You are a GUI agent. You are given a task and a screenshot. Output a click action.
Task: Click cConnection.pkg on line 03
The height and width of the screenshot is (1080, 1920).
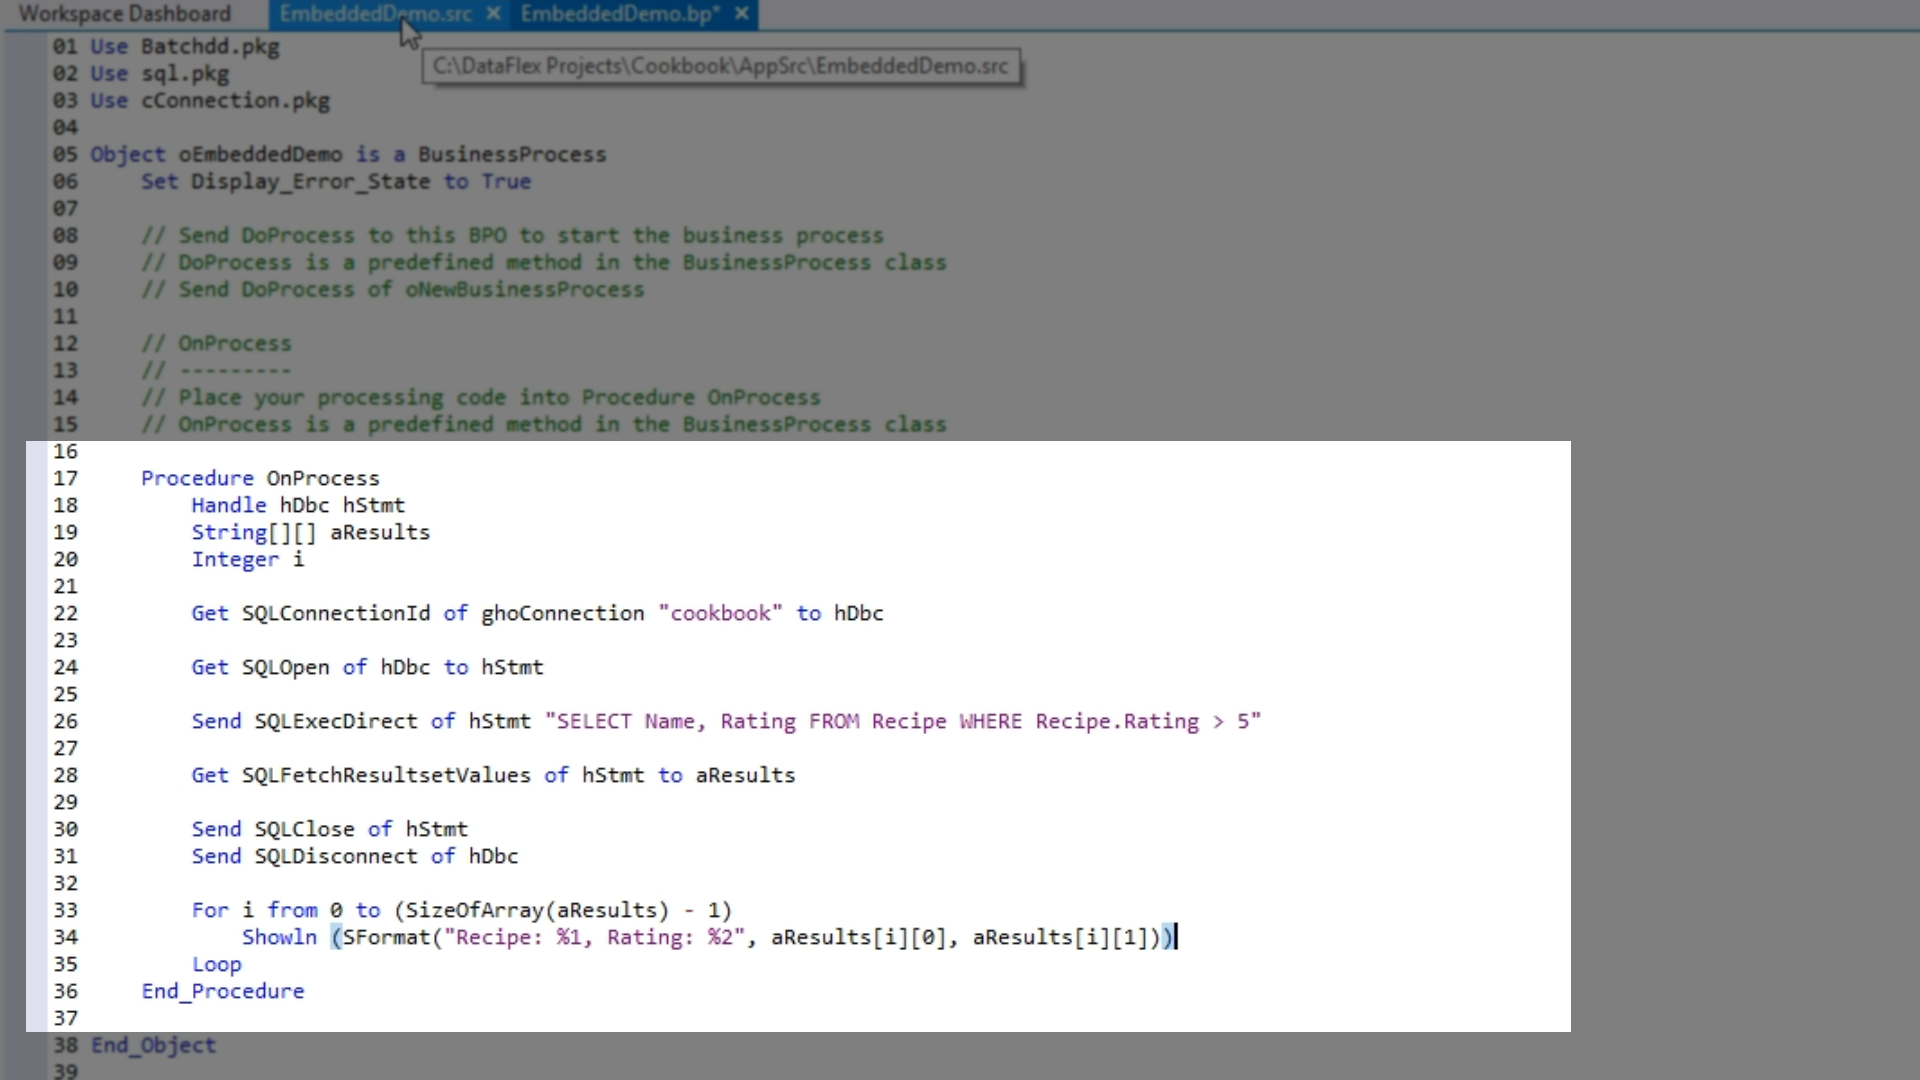pos(235,100)
